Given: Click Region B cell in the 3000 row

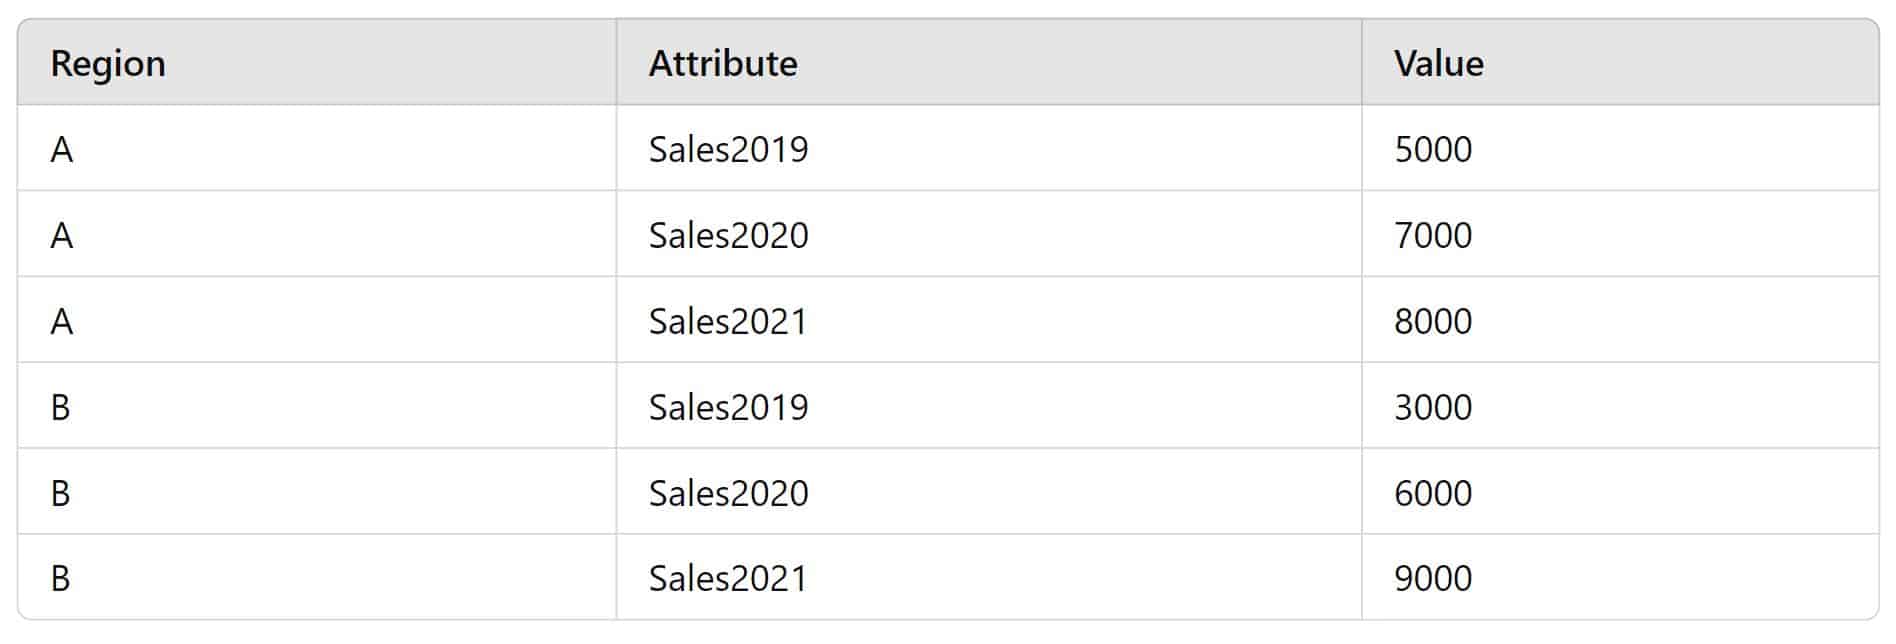Looking at the screenshot, I should click(x=317, y=406).
